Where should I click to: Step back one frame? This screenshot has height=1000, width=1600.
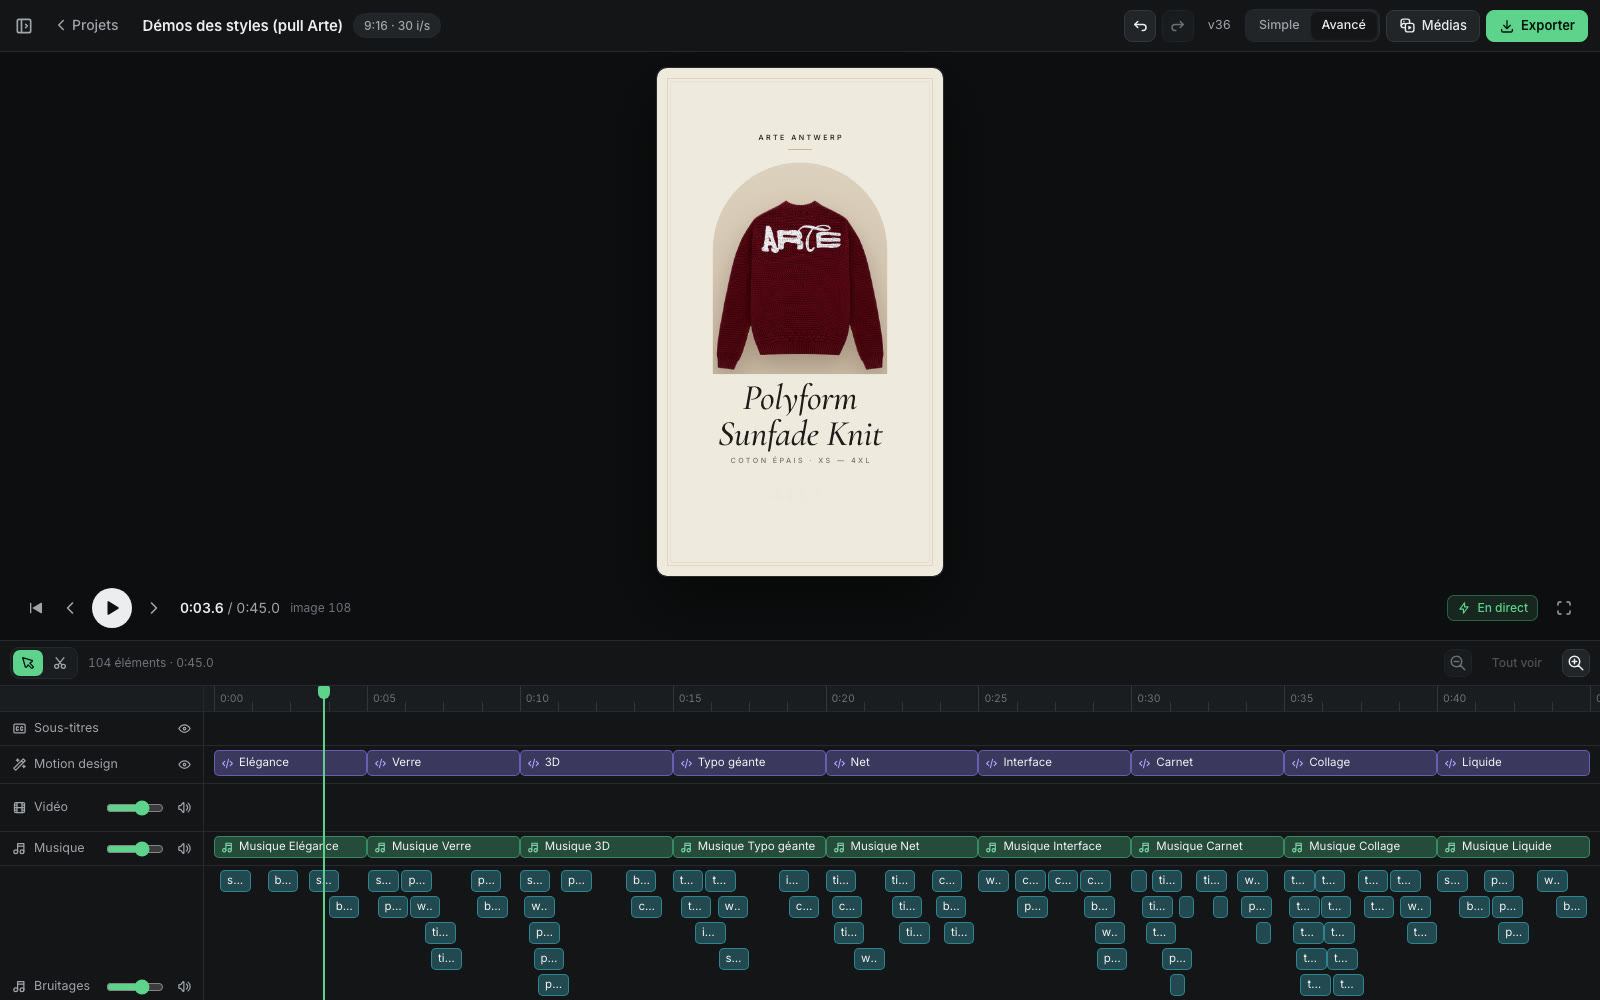(70, 608)
